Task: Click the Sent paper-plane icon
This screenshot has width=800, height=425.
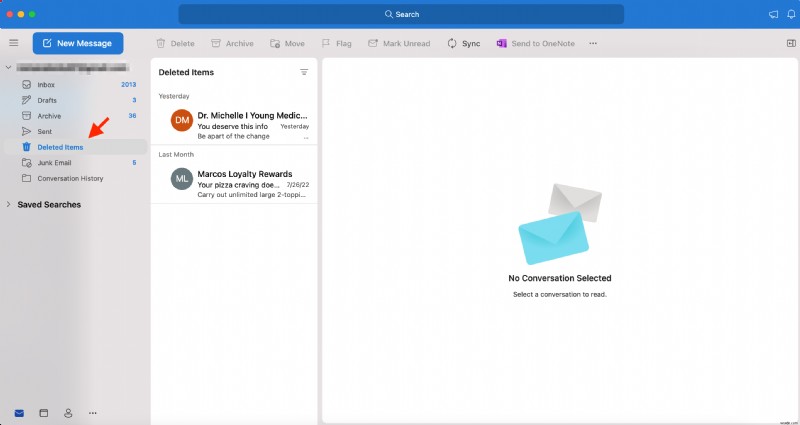Action: click(27, 132)
